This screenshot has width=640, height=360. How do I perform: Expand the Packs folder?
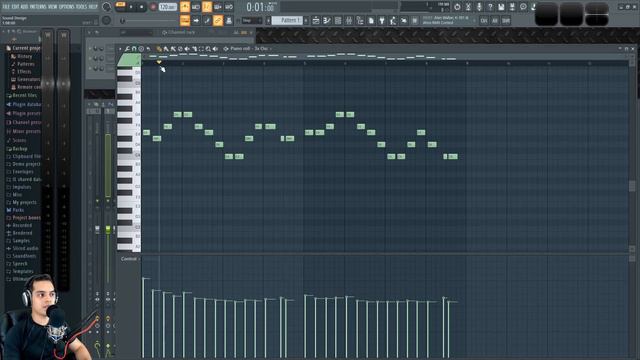click(15, 210)
